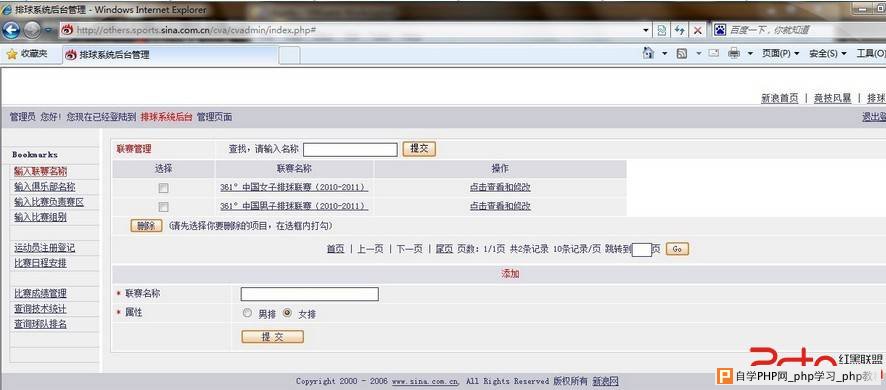
Task: Click the 排球系统后台 red header text
Action: pos(166,117)
